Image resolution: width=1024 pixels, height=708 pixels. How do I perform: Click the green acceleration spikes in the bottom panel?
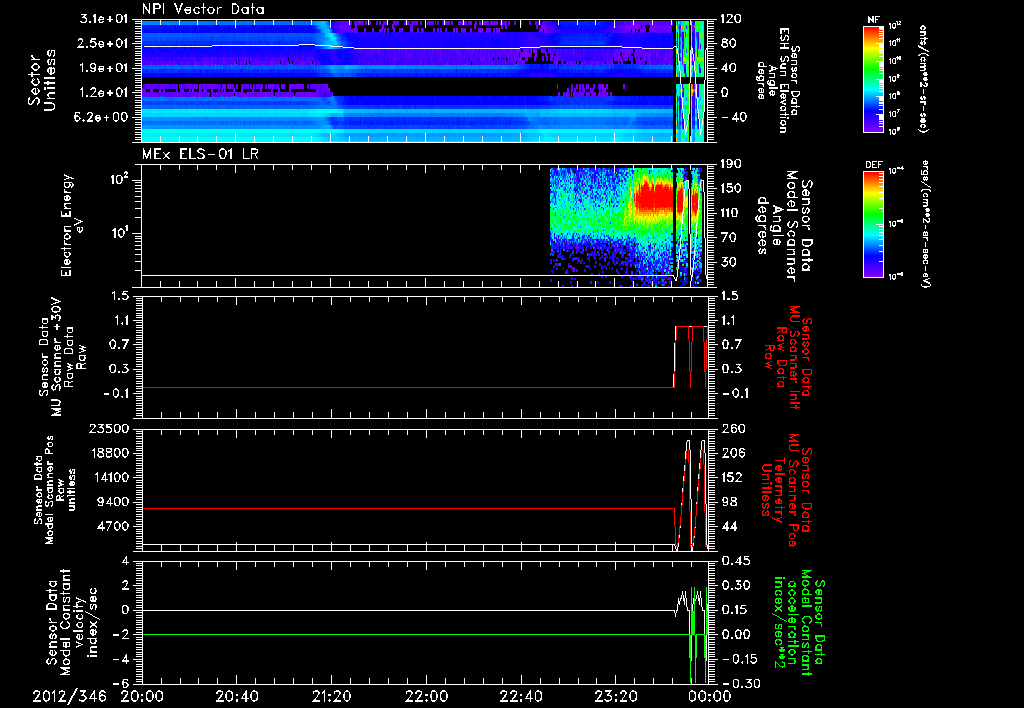click(x=698, y=634)
